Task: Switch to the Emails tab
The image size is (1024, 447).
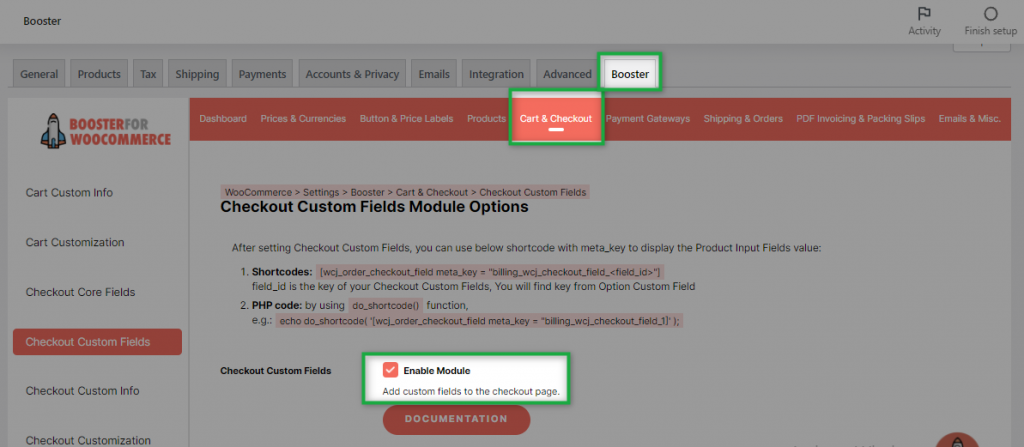Action: (x=434, y=74)
